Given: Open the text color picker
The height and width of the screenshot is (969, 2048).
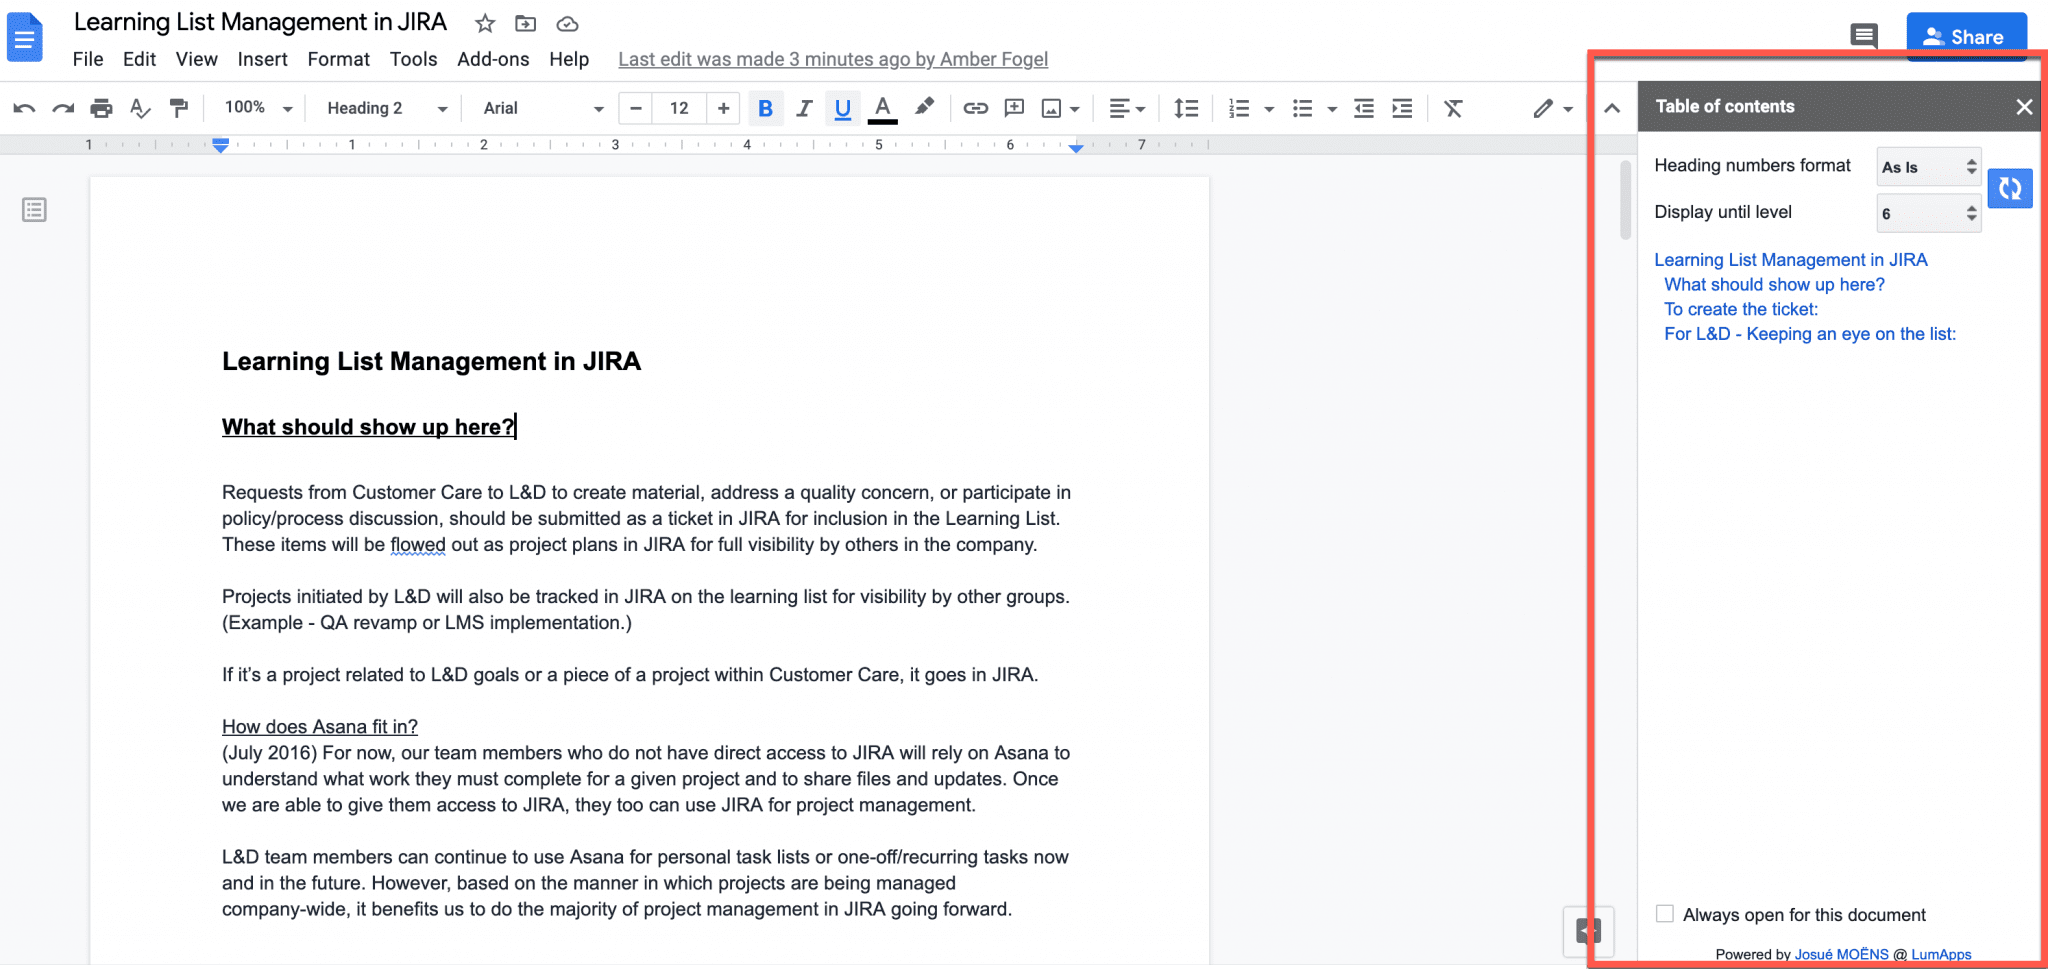Looking at the screenshot, I should 881,108.
